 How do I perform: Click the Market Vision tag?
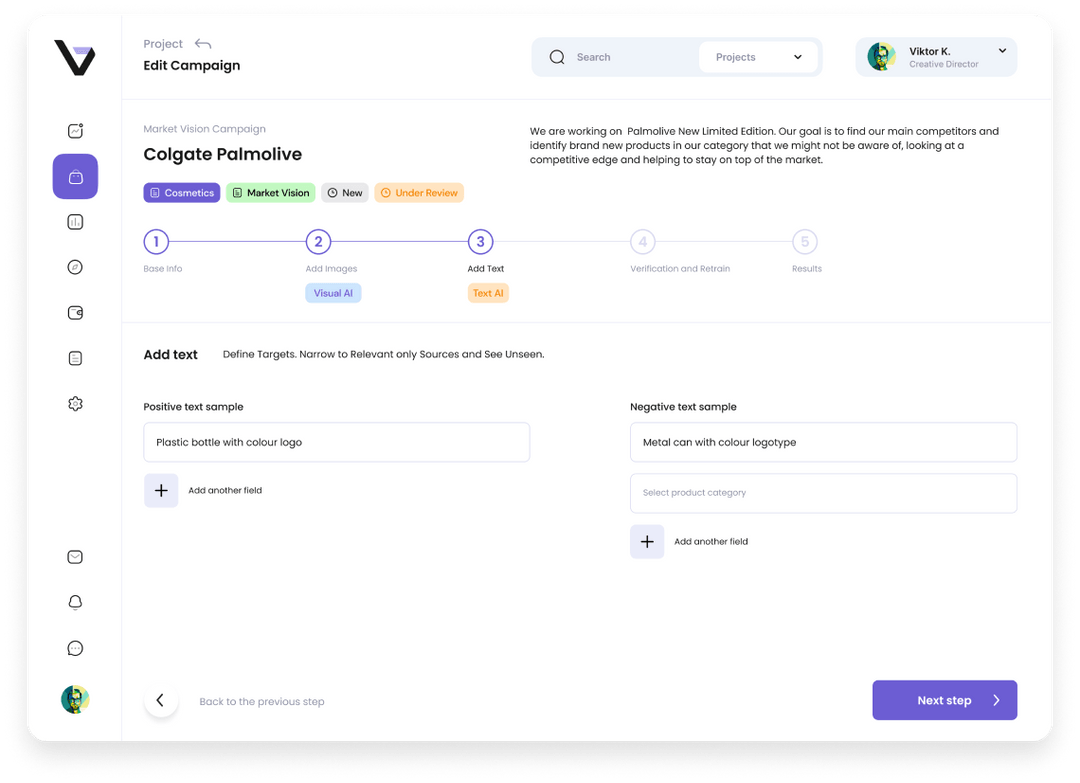pyautogui.click(x=271, y=193)
